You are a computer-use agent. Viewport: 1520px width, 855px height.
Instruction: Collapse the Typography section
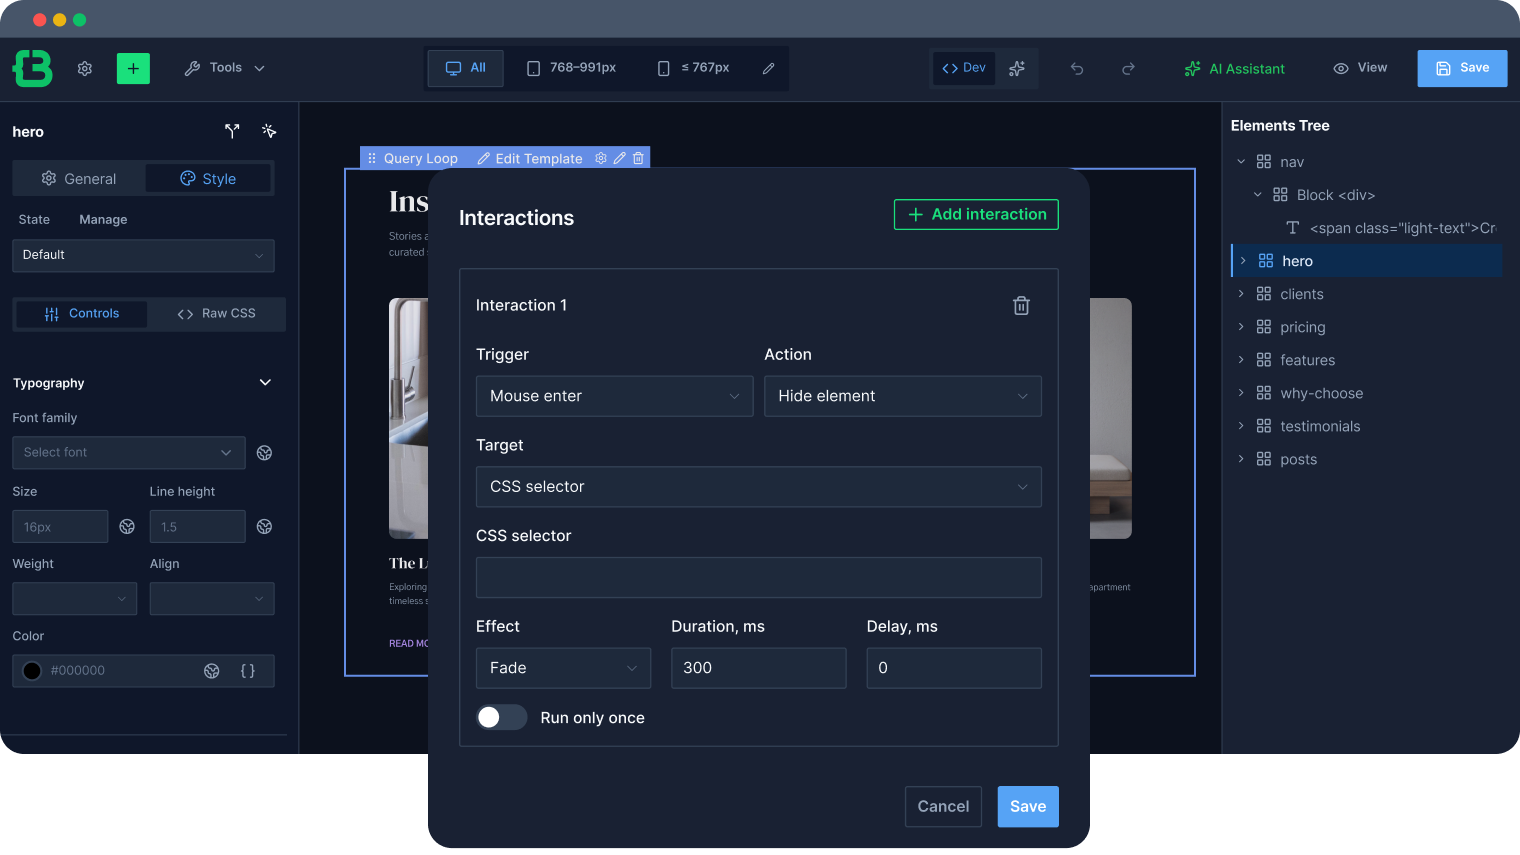tap(265, 382)
